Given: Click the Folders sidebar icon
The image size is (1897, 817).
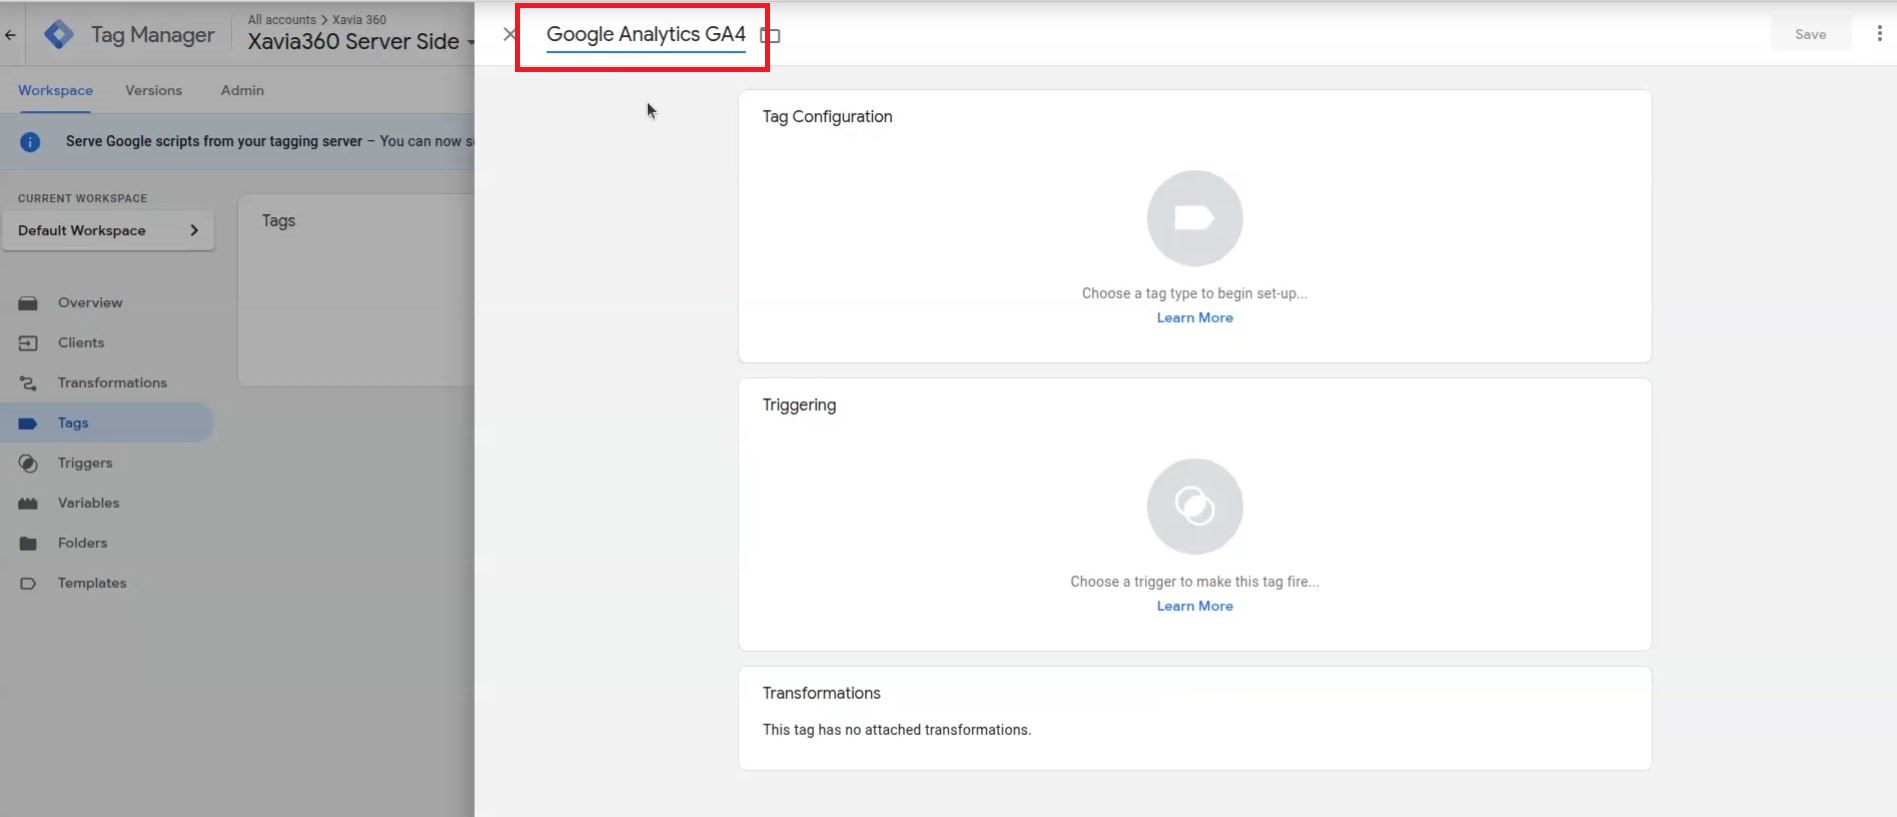Looking at the screenshot, I should pyautogui.click(x=28, y=543).
